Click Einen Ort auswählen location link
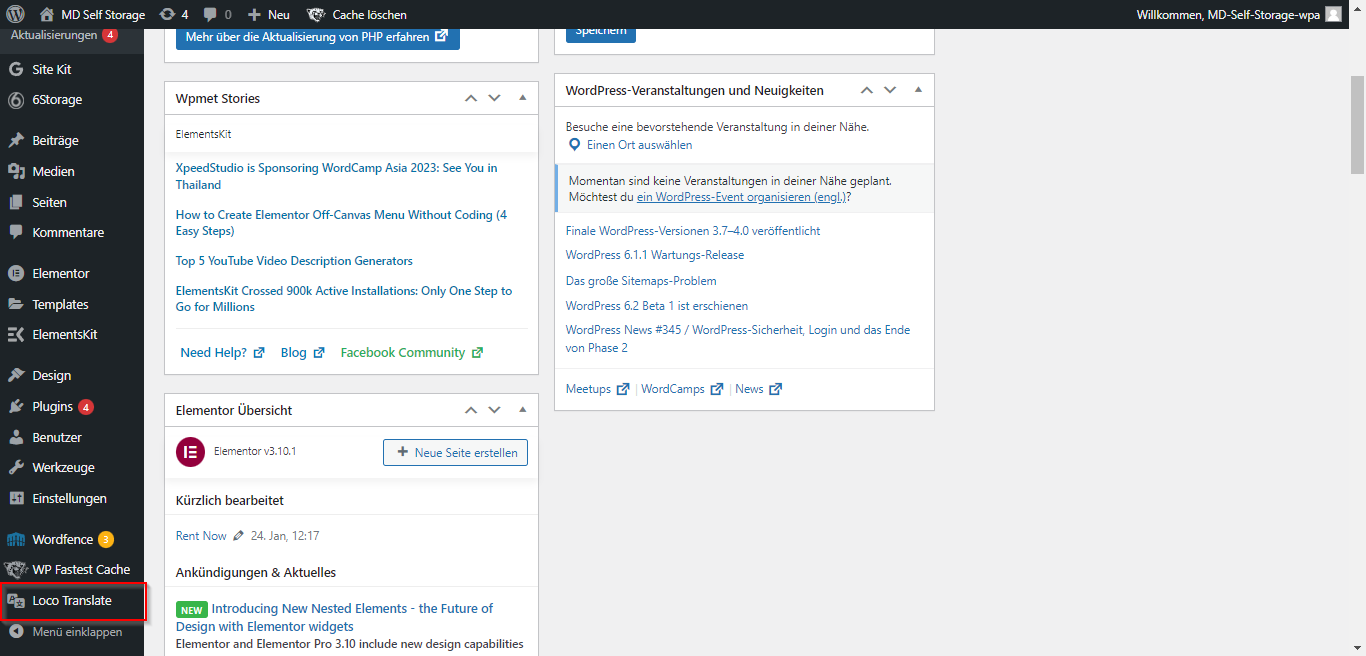 (x=630, y=145)
